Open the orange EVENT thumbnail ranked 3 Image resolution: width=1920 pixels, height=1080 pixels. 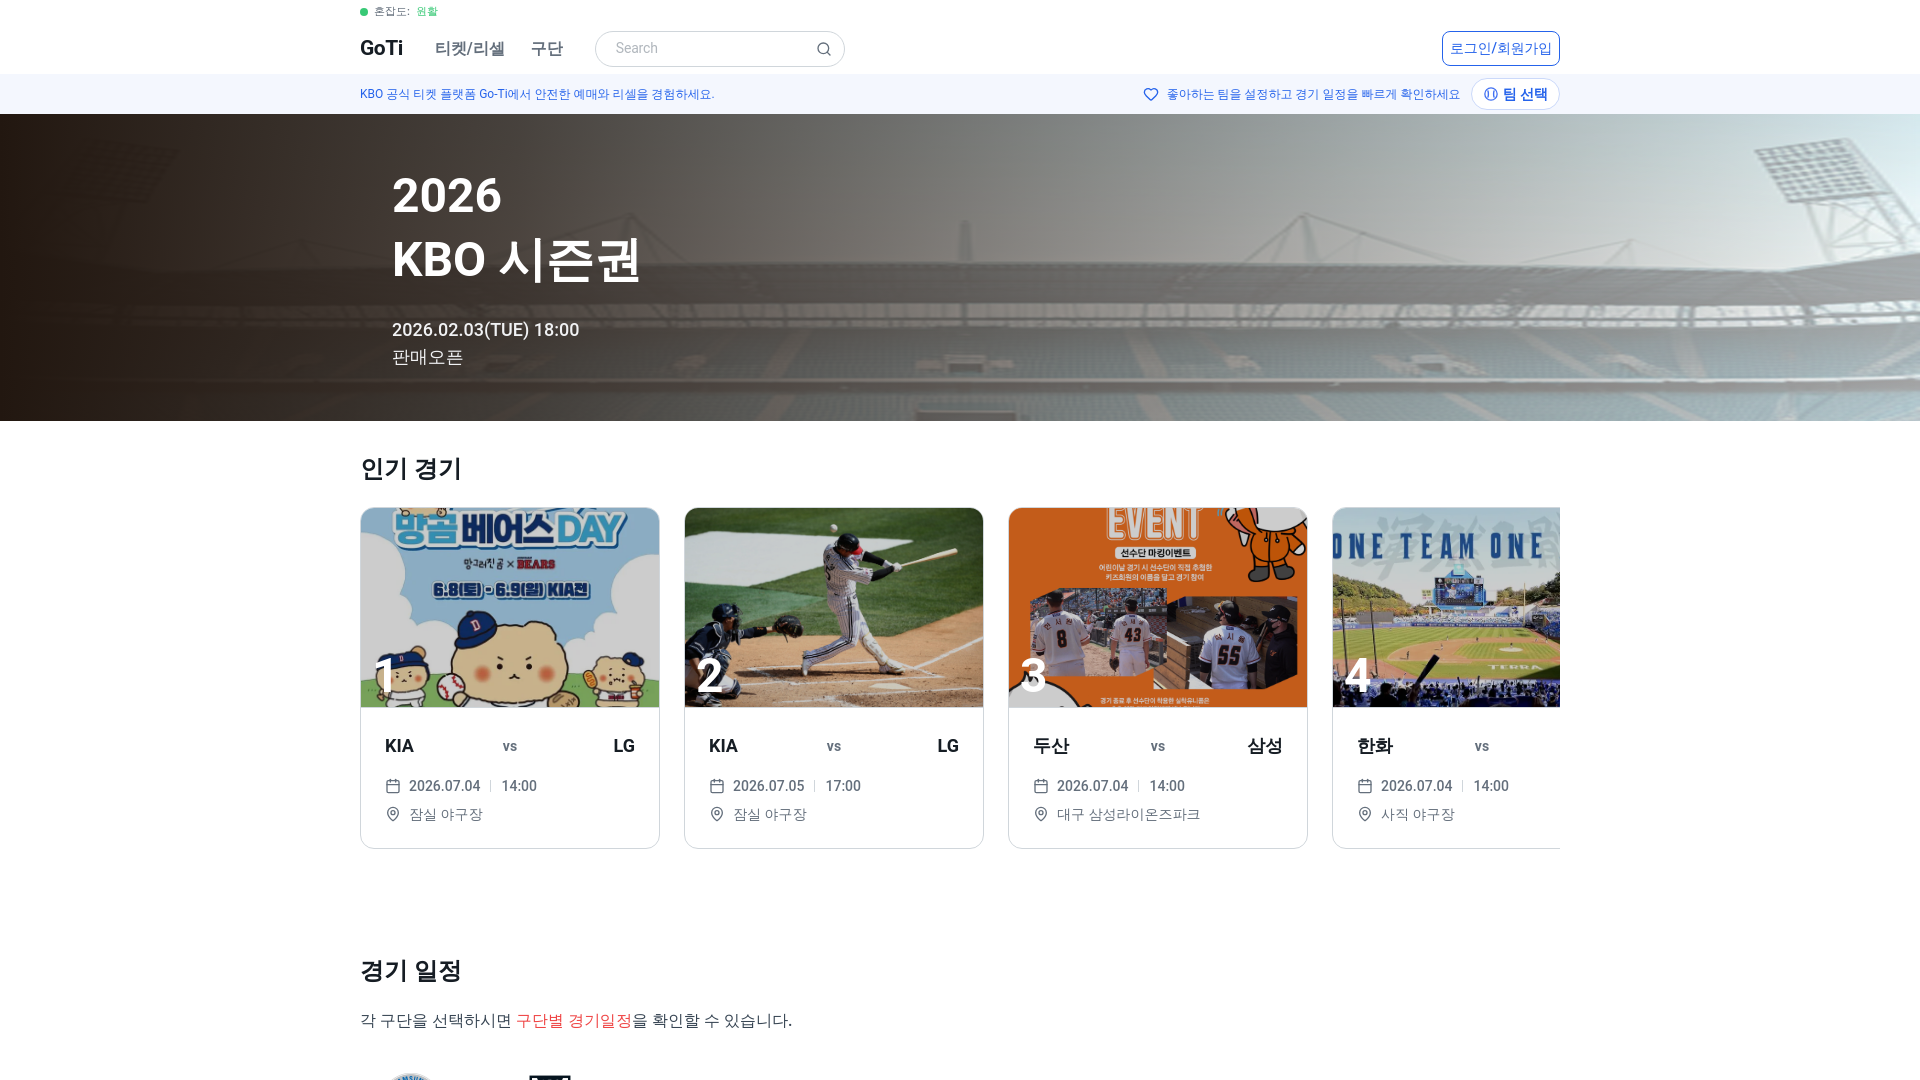[1158, 607]
